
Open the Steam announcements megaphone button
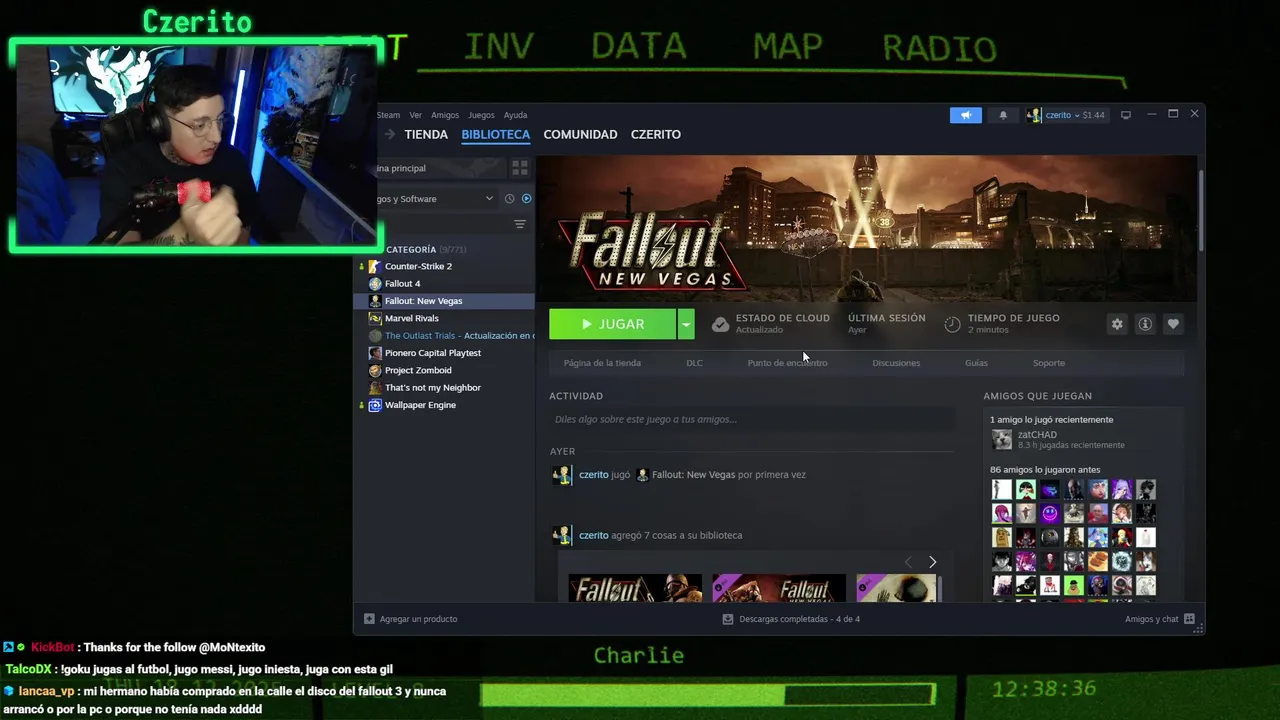click(x=966, y=115)
